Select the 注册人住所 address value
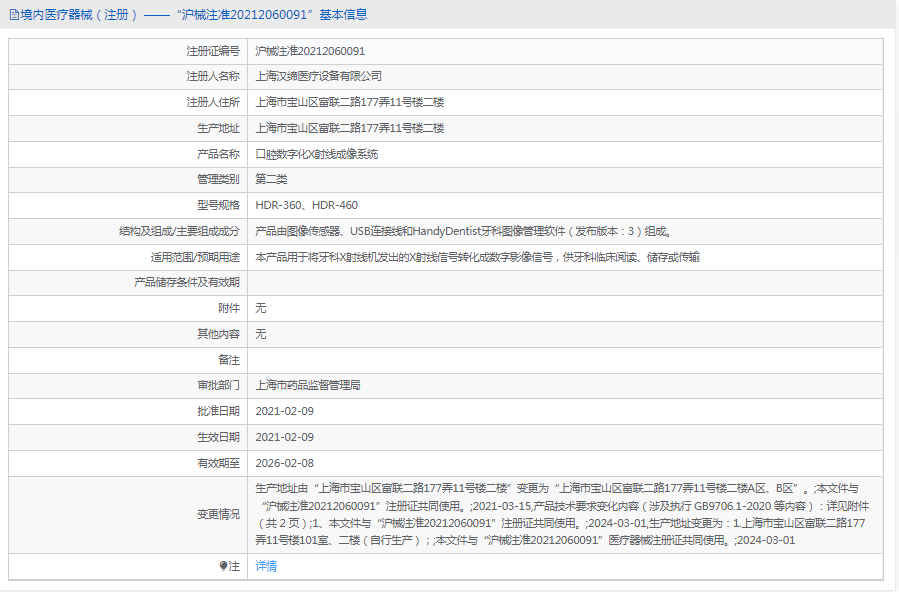 (350, 102)
